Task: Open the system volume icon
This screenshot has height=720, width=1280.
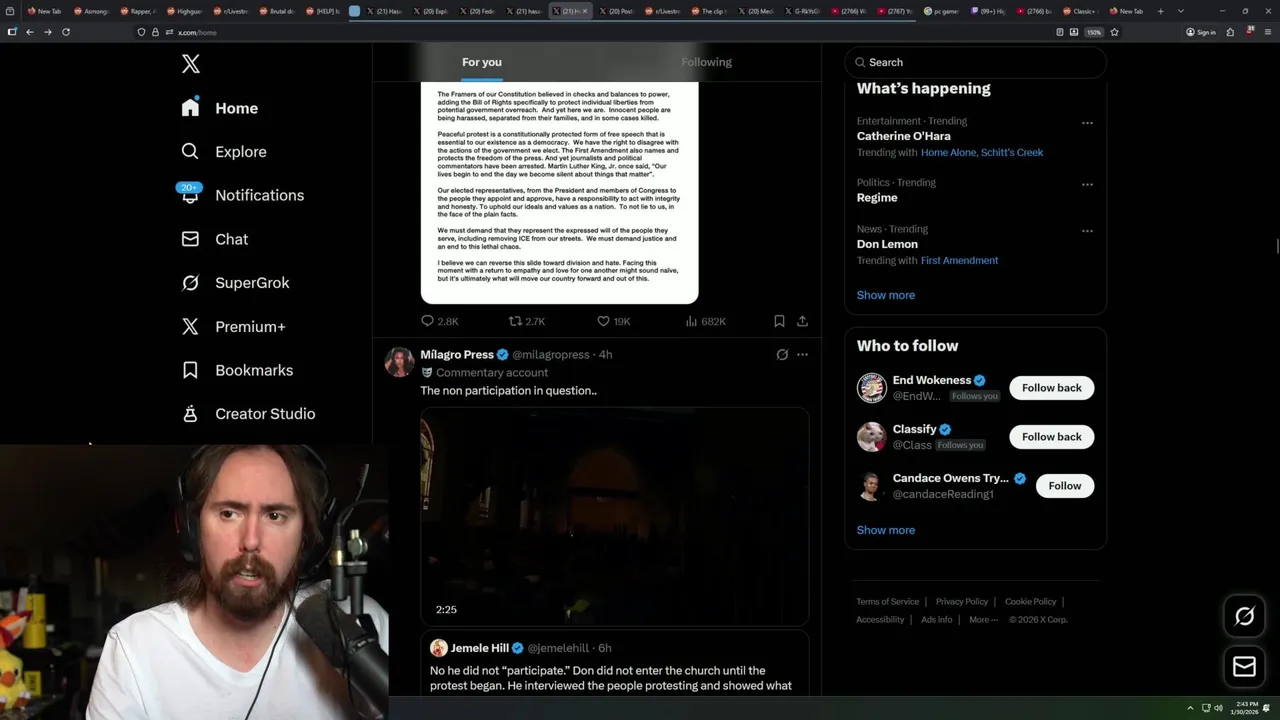Action: [1219, 708]
